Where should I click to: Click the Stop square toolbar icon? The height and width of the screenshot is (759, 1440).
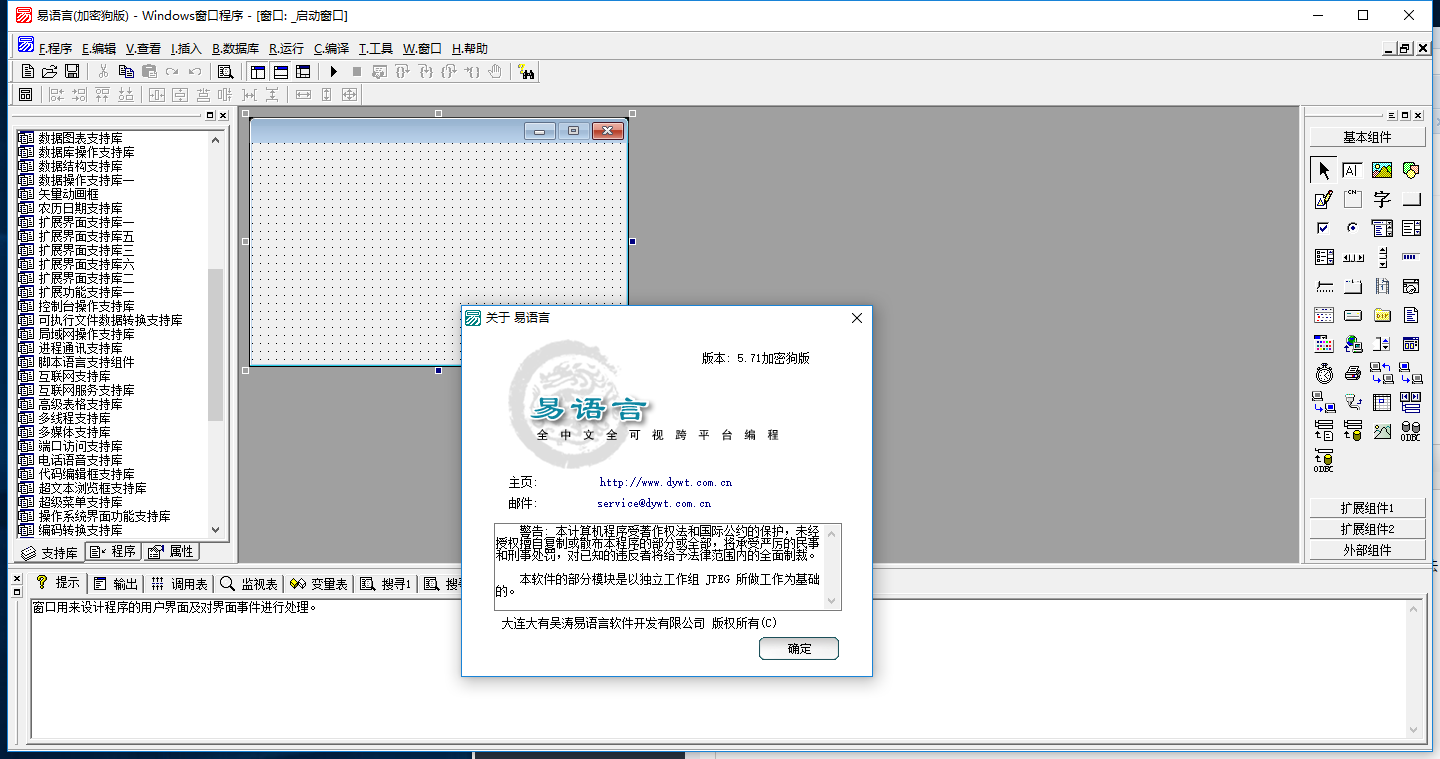point(356,71)
